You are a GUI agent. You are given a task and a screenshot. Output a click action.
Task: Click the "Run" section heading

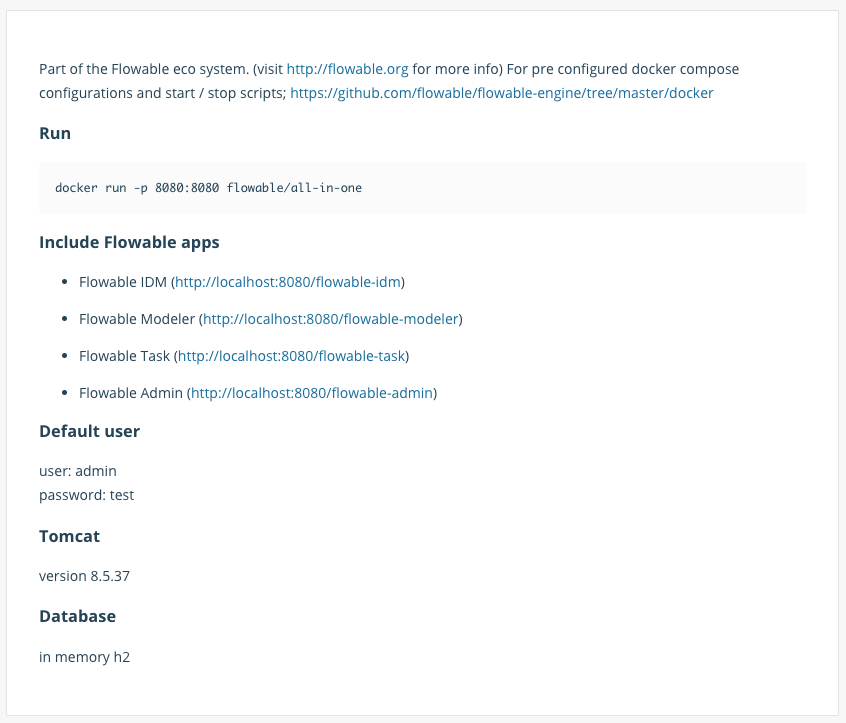pyautogui.click(x=55, y=133)
